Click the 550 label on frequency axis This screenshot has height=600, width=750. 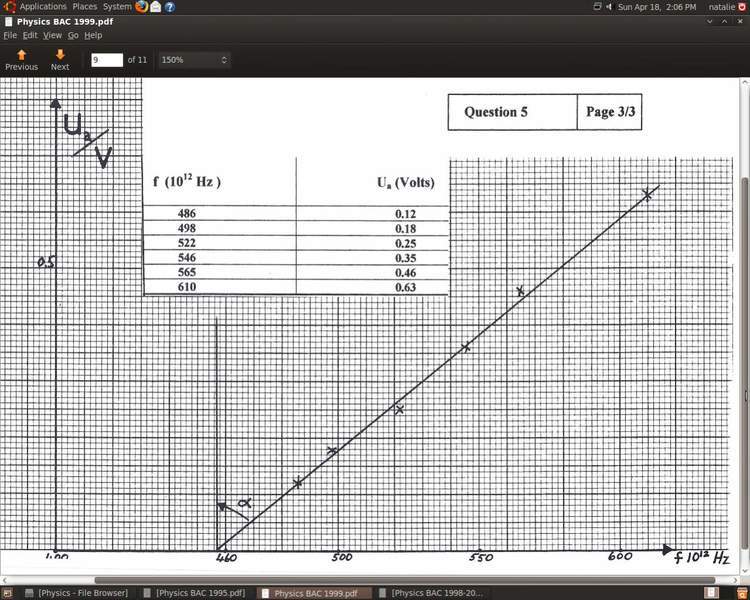tap(481, 557)
